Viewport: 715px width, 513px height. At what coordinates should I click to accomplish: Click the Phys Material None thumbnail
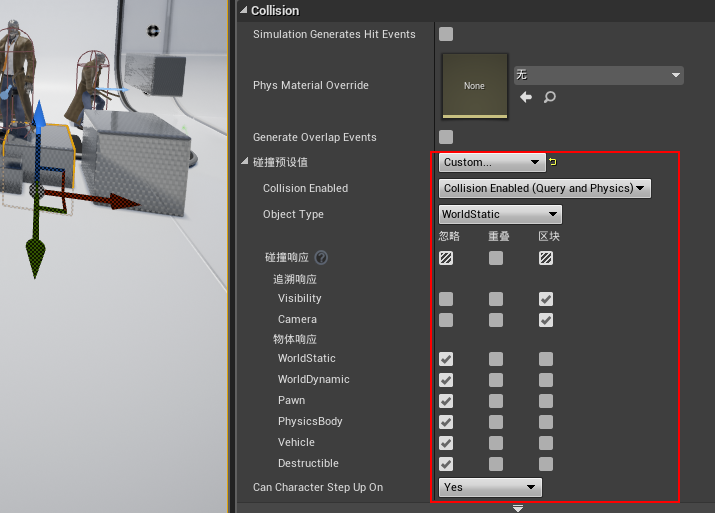pos(475,86)
